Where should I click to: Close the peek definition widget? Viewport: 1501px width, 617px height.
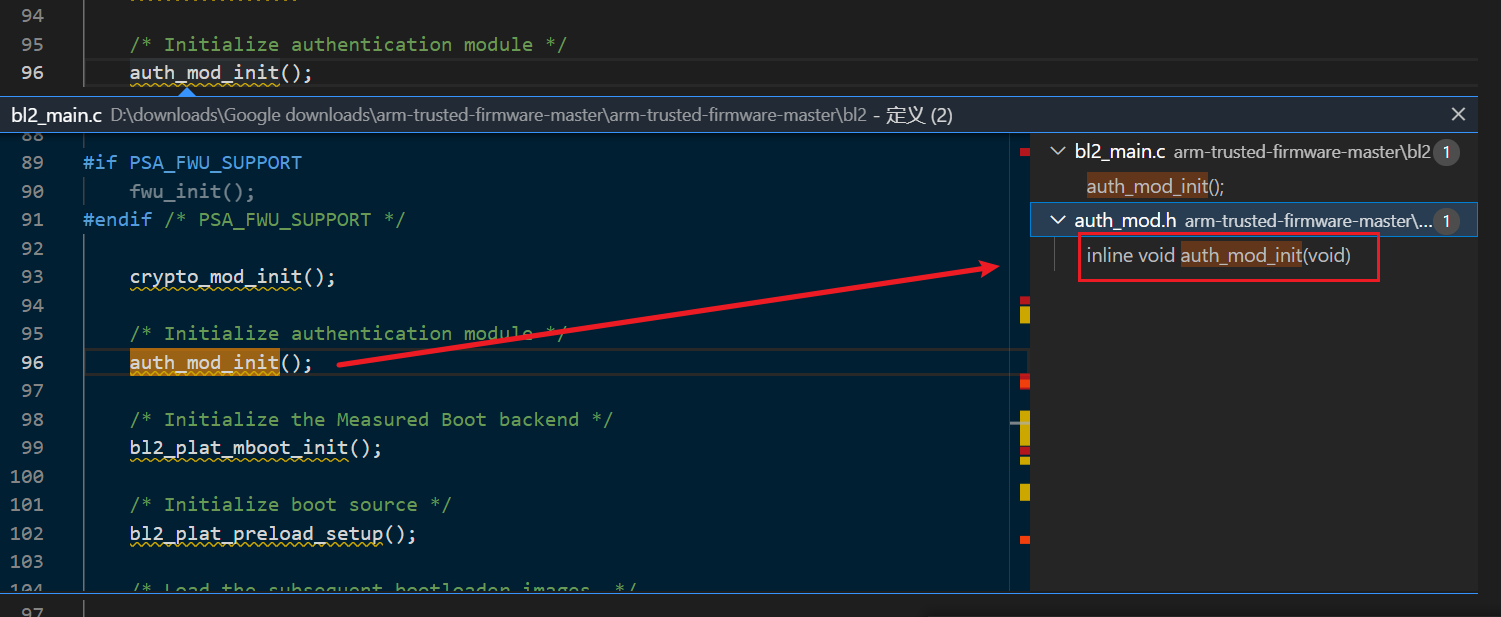pyautogui.click(x=1458, y=114)
